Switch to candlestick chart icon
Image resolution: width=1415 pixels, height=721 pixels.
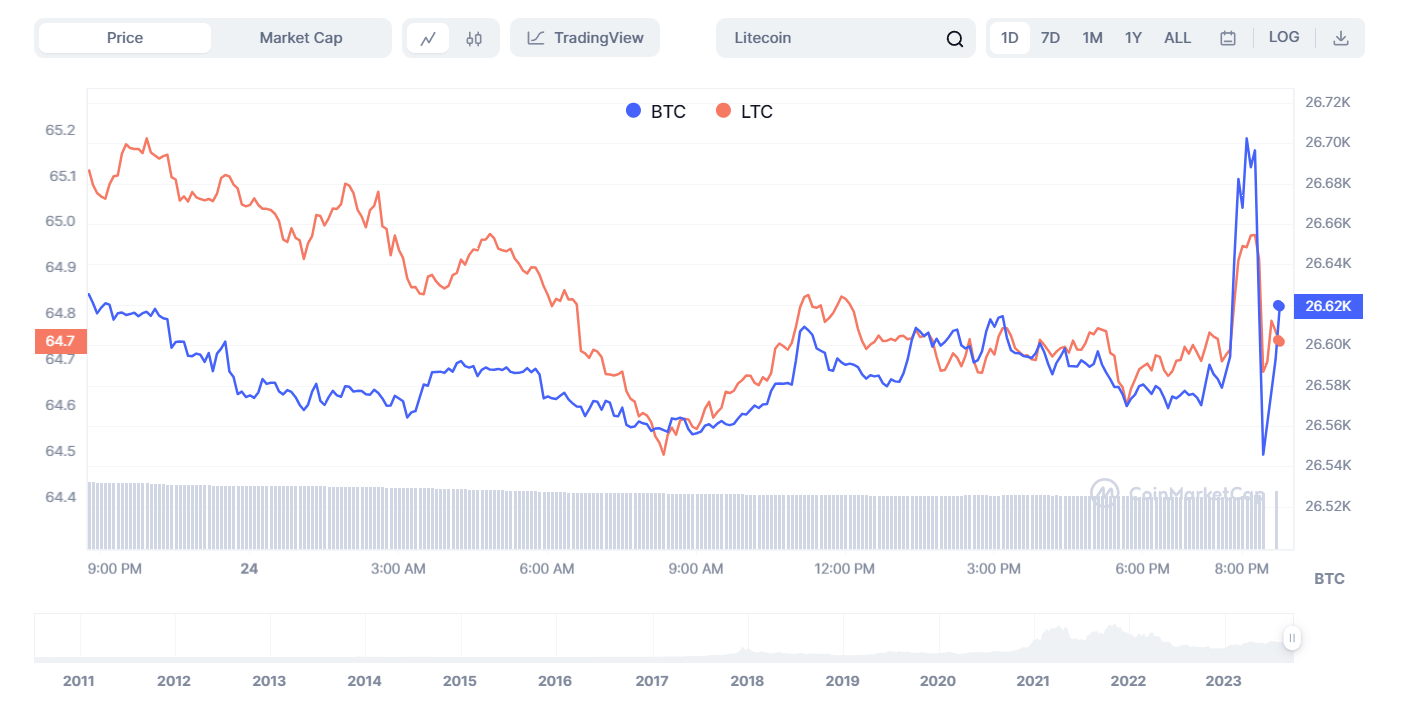point(474,39)
